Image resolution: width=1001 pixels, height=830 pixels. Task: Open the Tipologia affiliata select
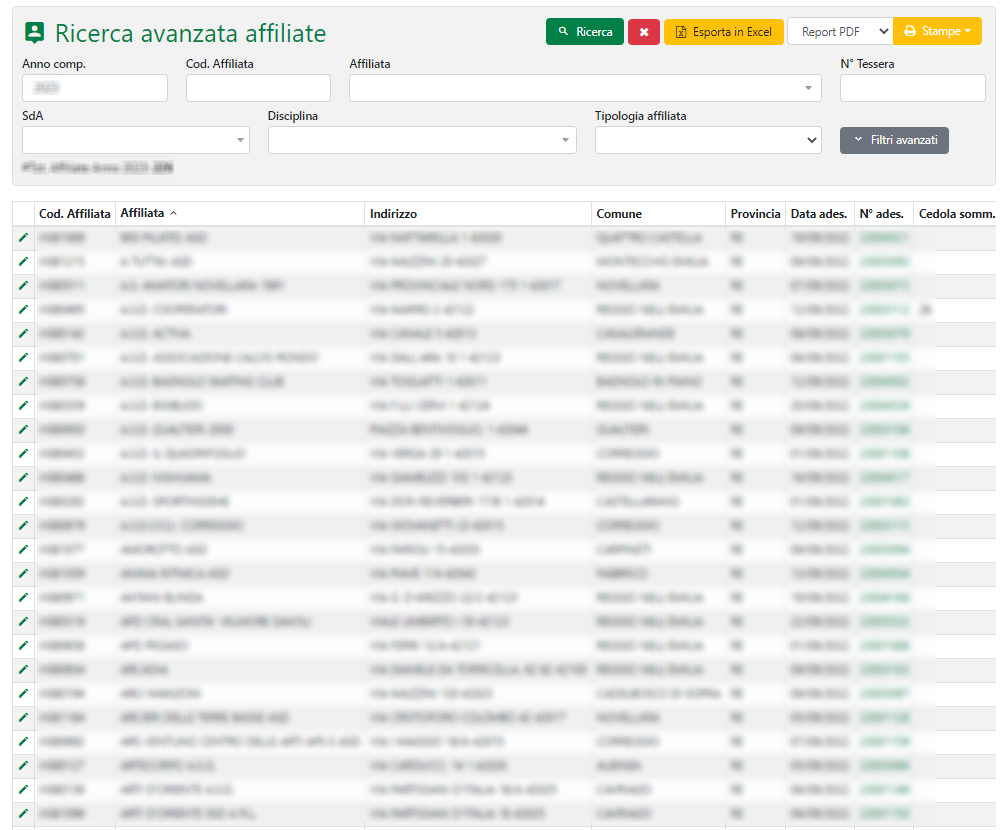tap(707, 141)
